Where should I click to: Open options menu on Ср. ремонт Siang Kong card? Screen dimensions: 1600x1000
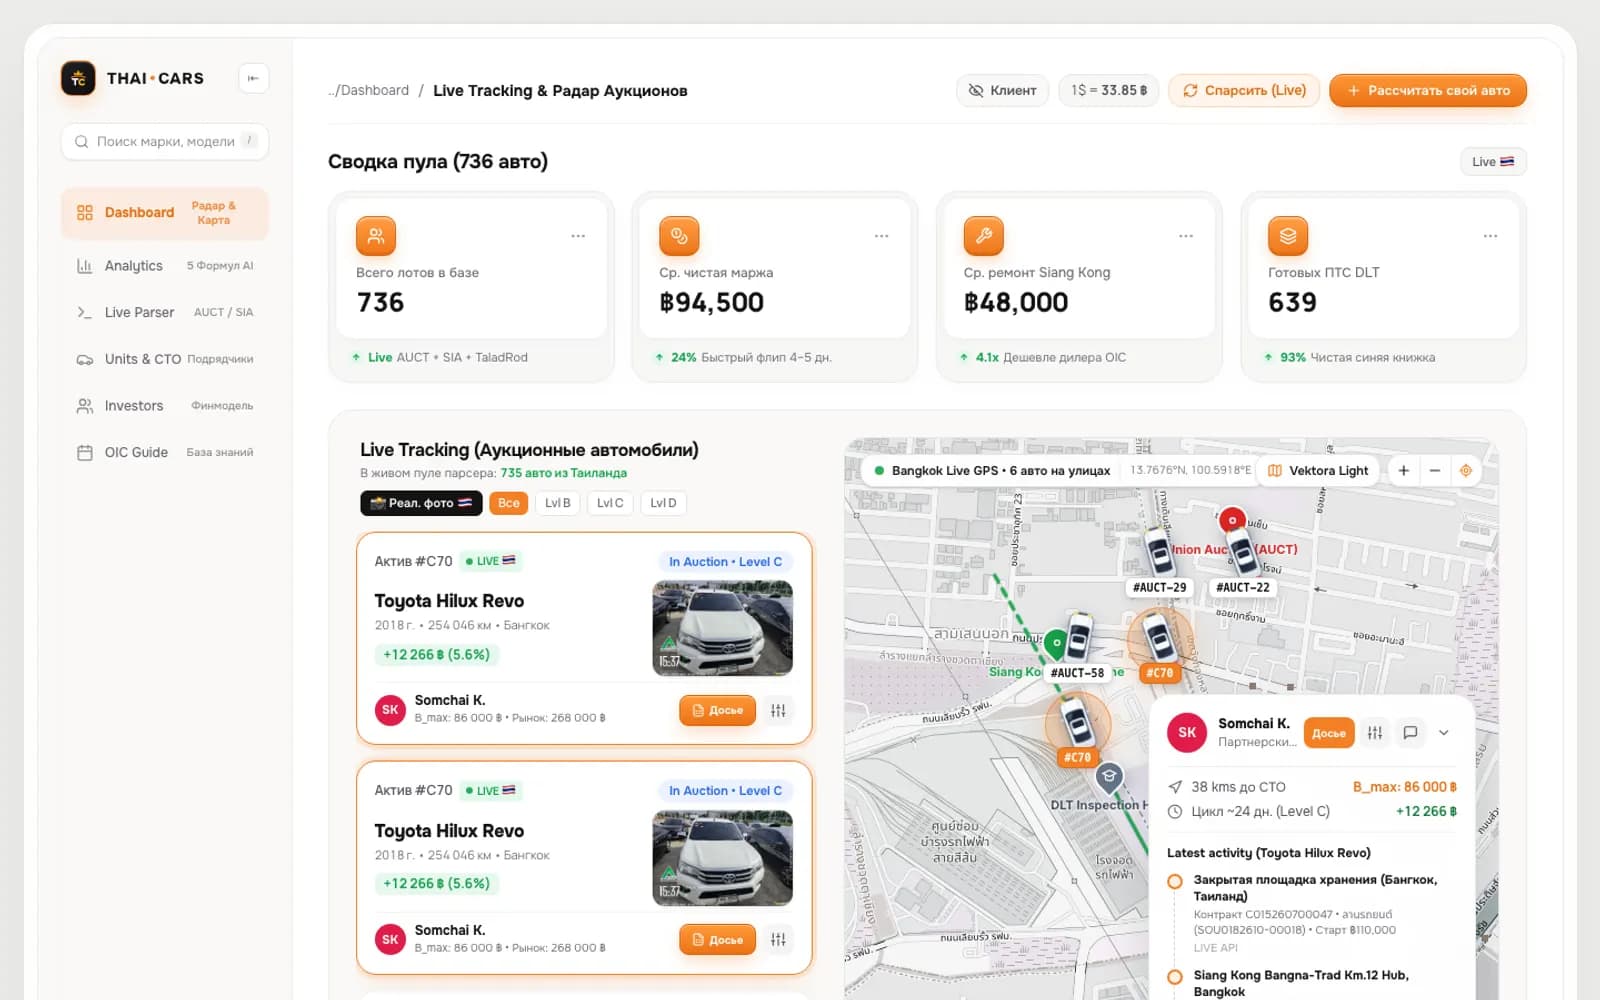coord(1186,236)
